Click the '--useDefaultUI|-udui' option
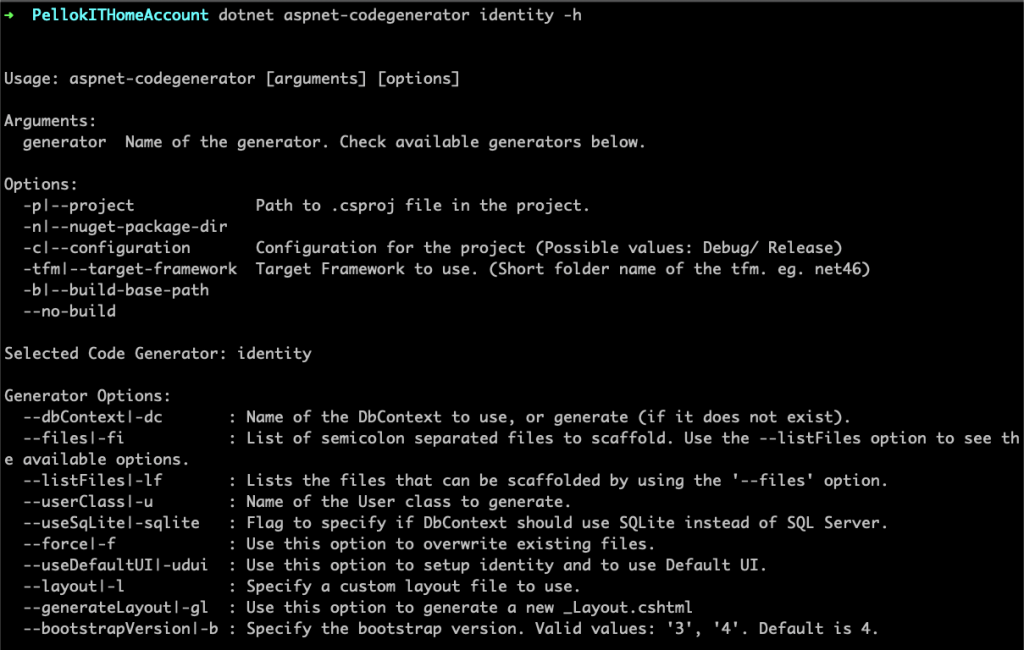 [x=116, y=565]
